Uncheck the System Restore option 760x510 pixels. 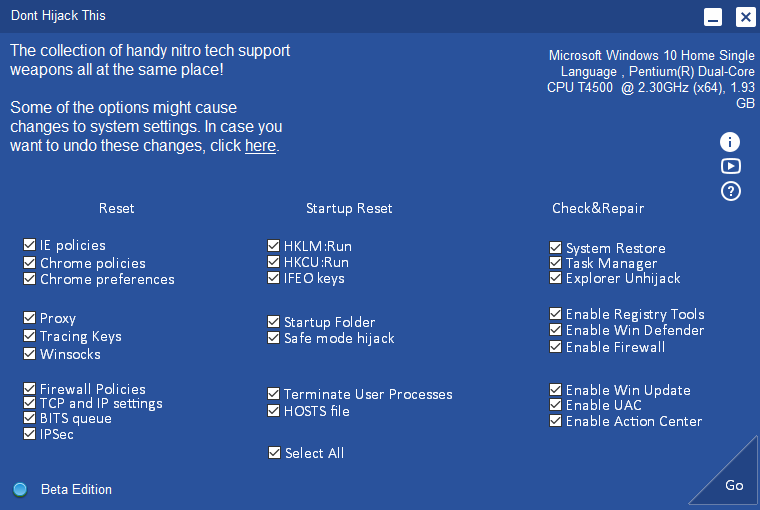pyautogui.click(x=555, y=247)
